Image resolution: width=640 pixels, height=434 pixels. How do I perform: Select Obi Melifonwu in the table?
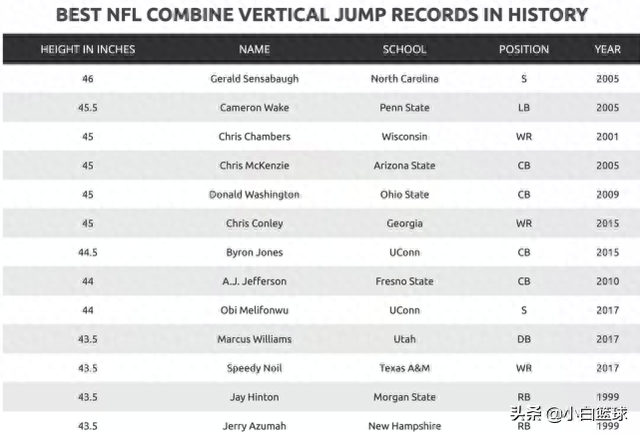click(254, 310)
